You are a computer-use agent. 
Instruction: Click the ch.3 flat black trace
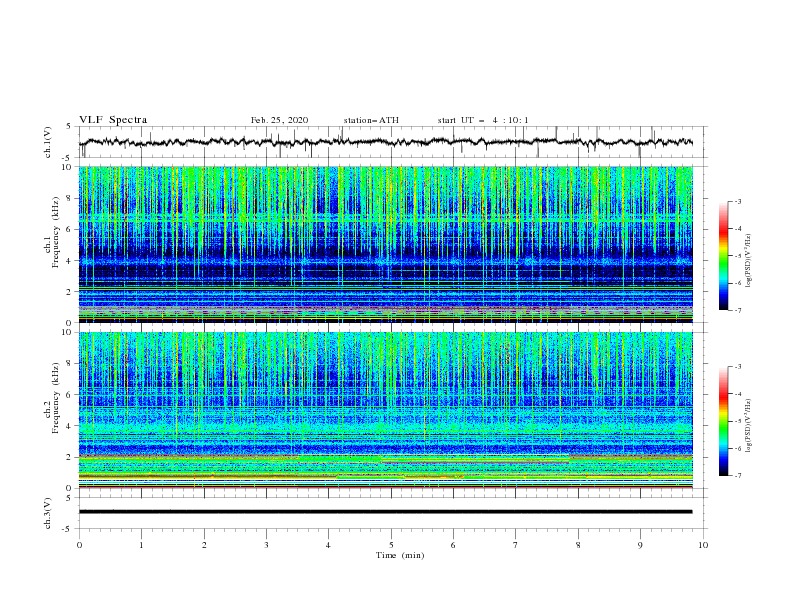pos(386,512)
